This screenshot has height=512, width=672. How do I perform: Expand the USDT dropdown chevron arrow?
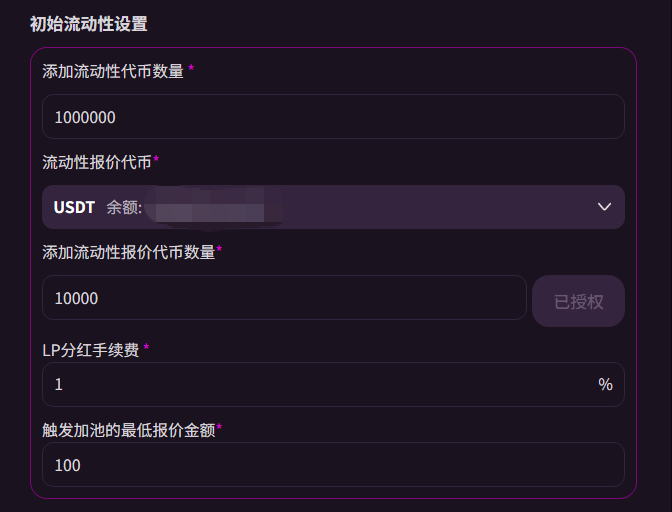[x=604, y=207]
